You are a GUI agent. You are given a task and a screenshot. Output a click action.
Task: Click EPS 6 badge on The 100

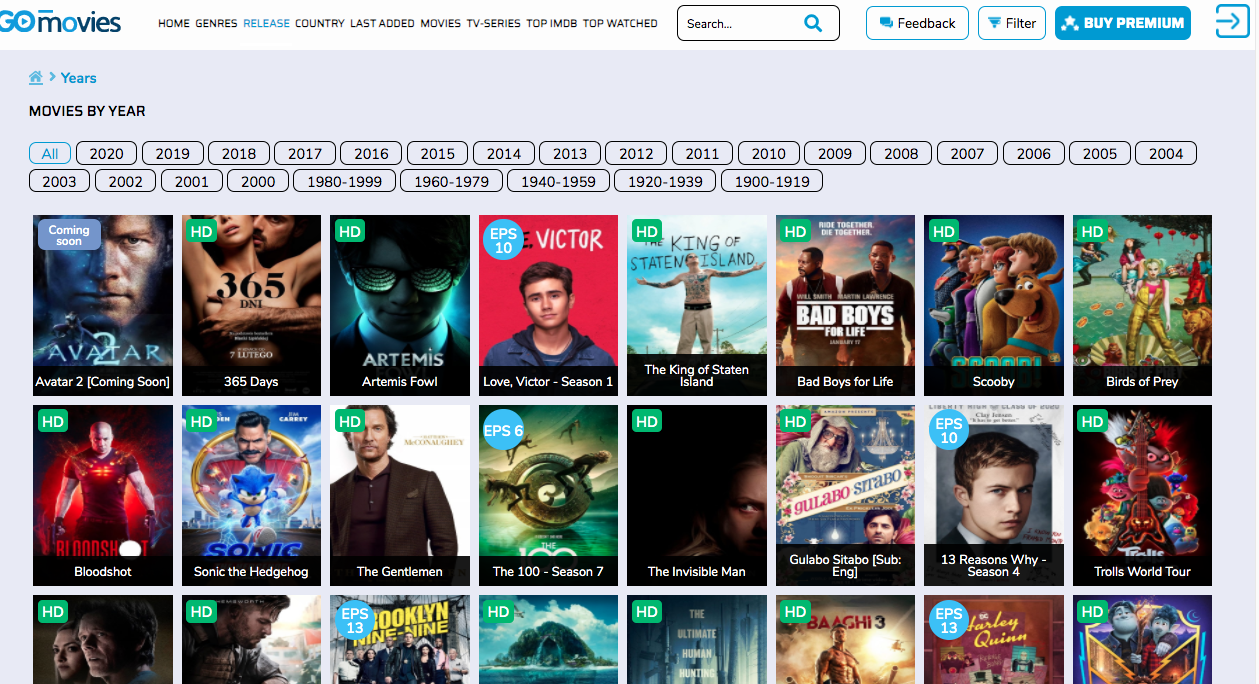coord(503,431)
